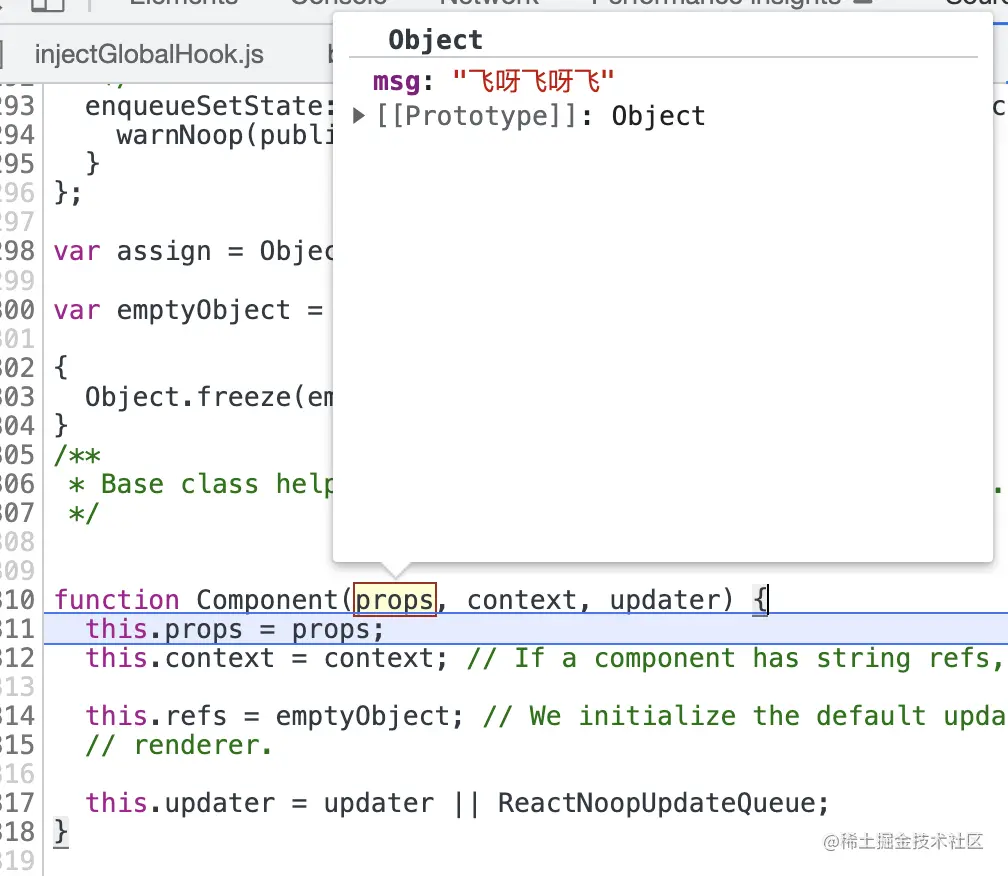Click the updater parameter in Component signature

(663, 600)
